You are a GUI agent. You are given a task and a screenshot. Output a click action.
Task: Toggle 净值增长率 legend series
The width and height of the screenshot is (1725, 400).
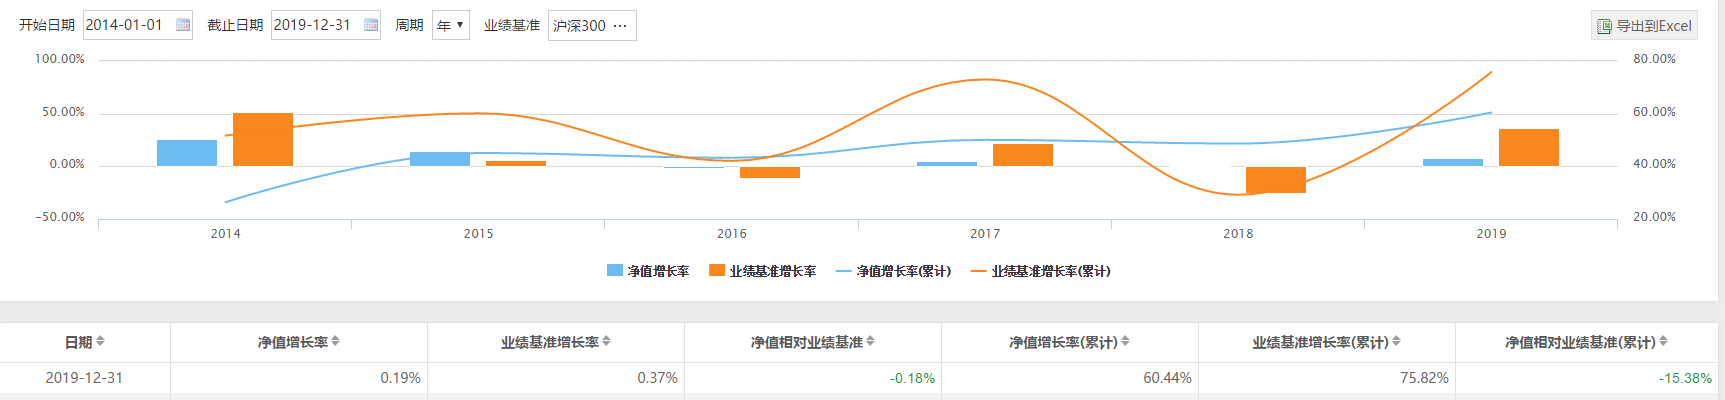648,271
